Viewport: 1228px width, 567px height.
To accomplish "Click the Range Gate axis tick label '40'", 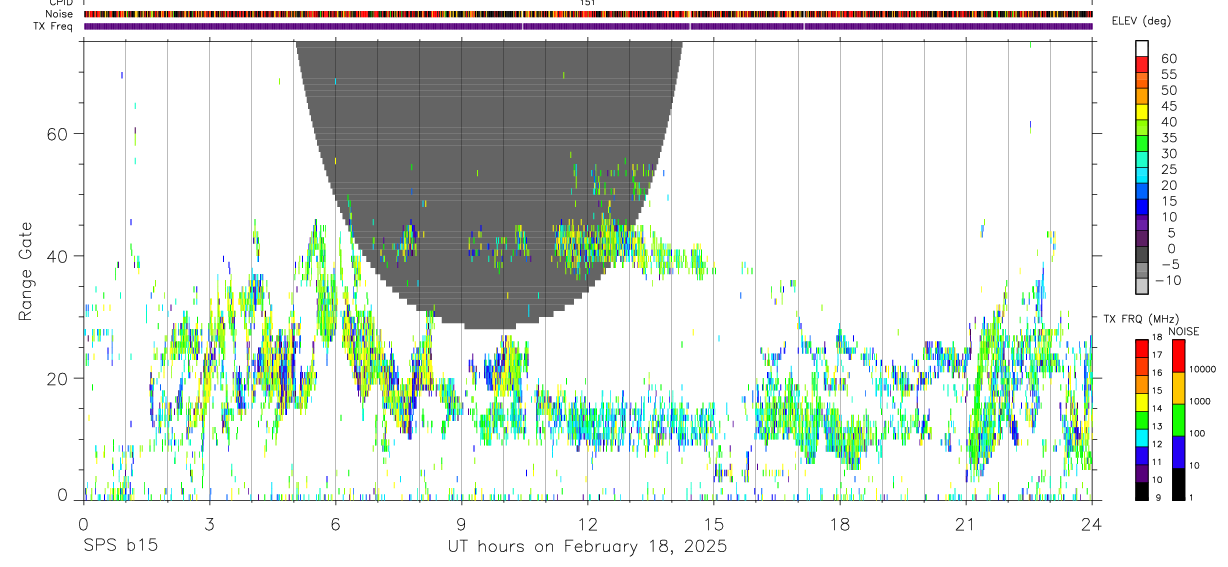I will 56,256.
